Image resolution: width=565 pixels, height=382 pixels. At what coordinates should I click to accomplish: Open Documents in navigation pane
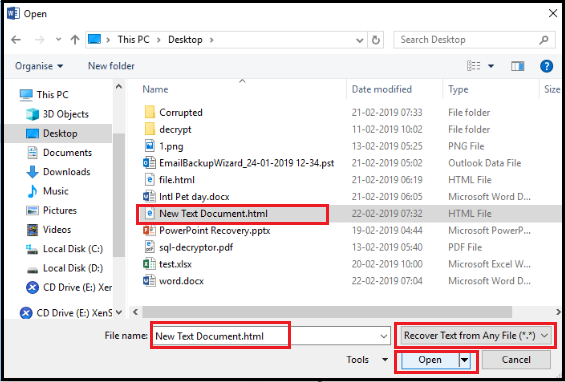59,153
